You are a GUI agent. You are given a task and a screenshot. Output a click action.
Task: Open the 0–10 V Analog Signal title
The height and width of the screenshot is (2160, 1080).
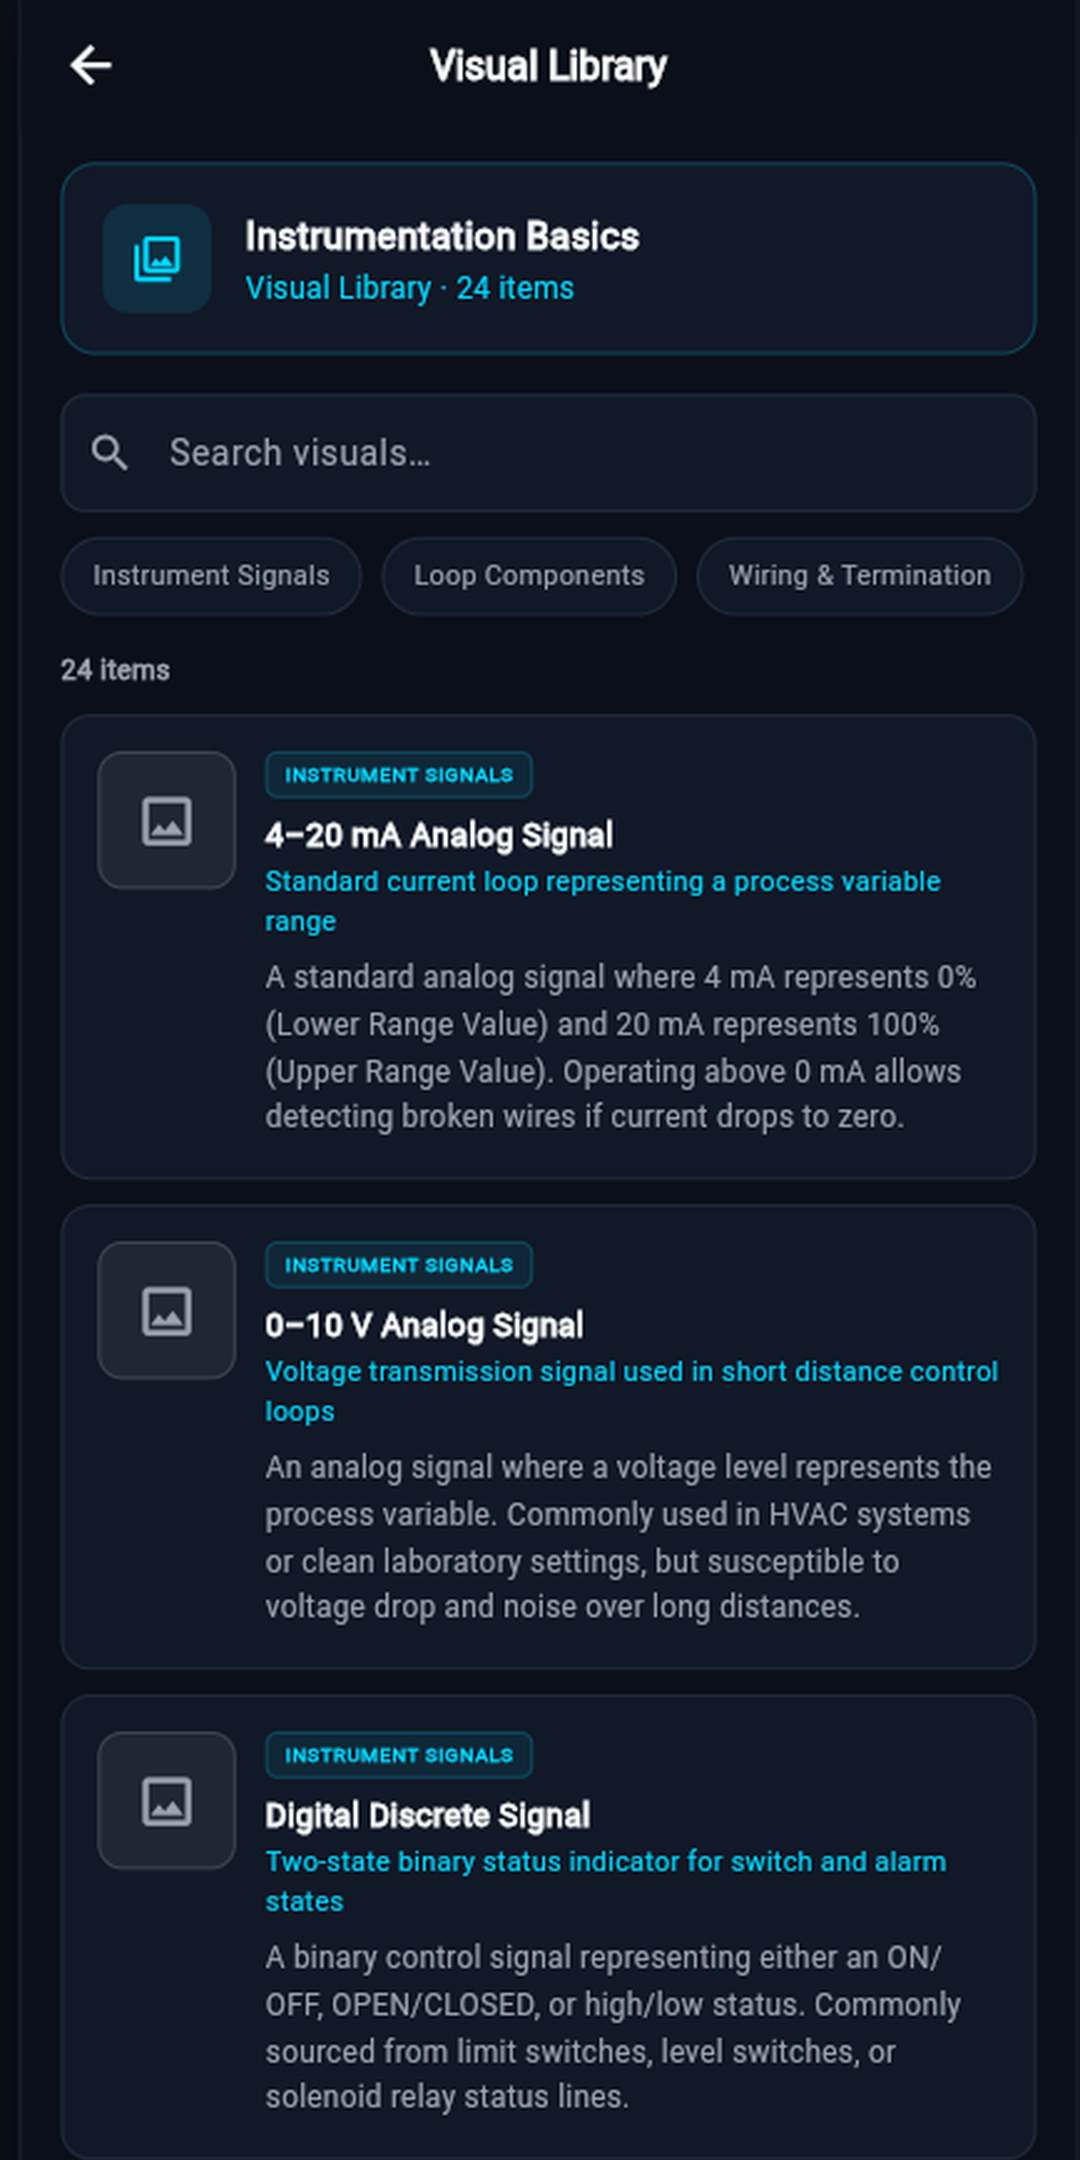click(424, 1325)
